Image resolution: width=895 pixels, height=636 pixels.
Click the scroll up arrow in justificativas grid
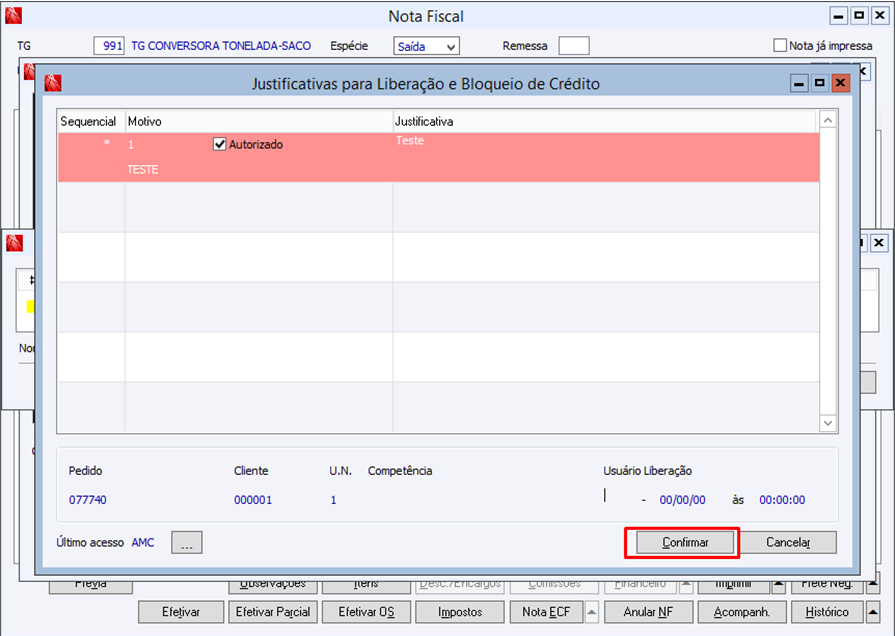pyautogui.click(x=828, y=120)
